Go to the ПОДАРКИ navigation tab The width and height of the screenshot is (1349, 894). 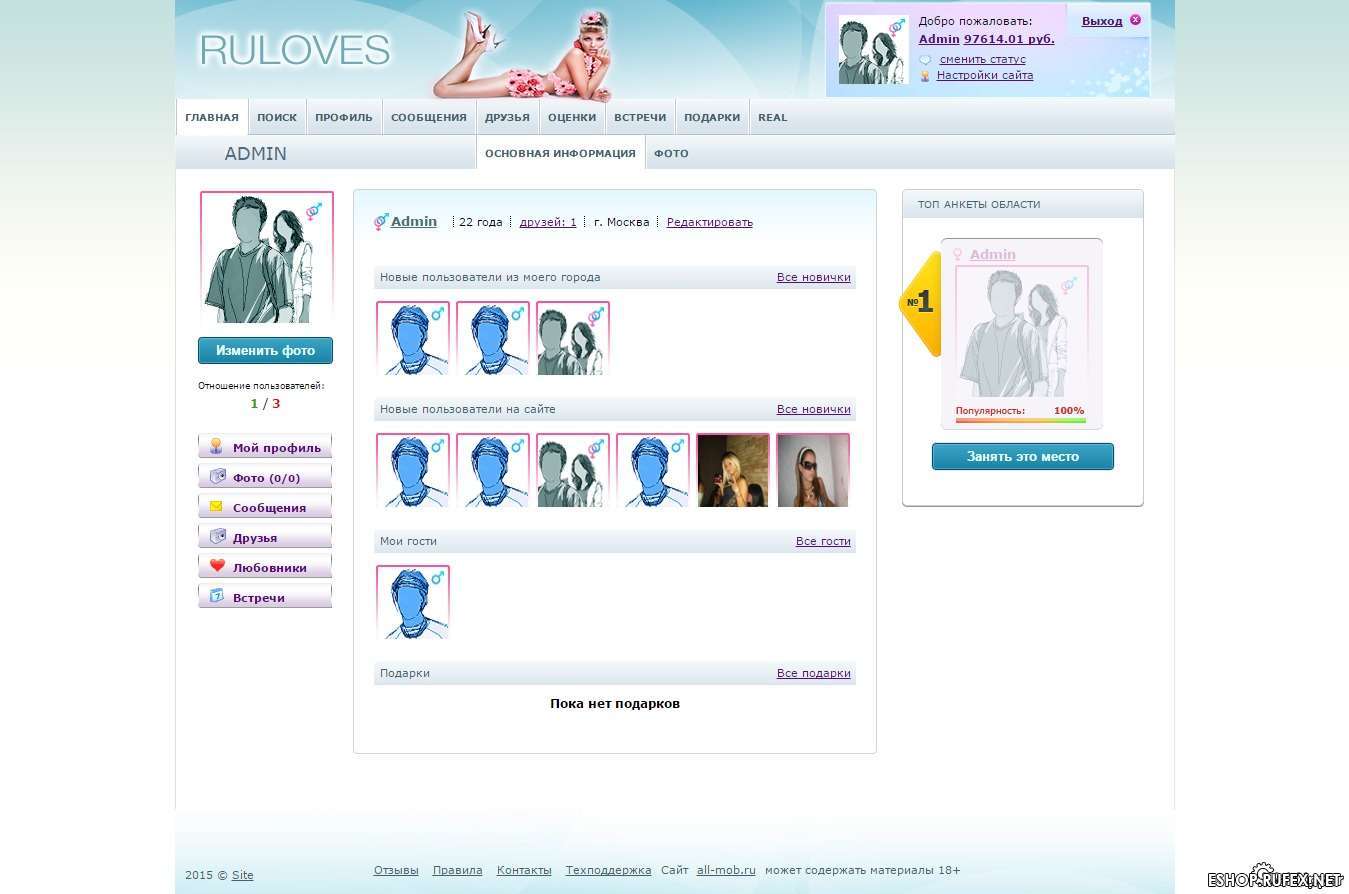[x=712, y=117]
